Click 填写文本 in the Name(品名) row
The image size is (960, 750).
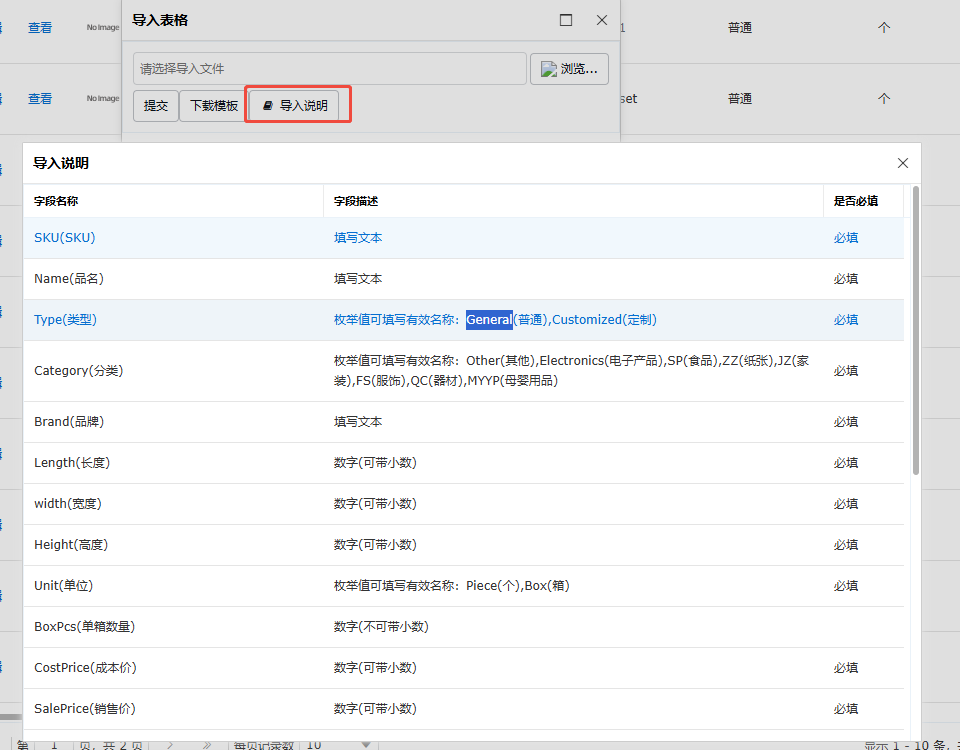pos(358,279)
